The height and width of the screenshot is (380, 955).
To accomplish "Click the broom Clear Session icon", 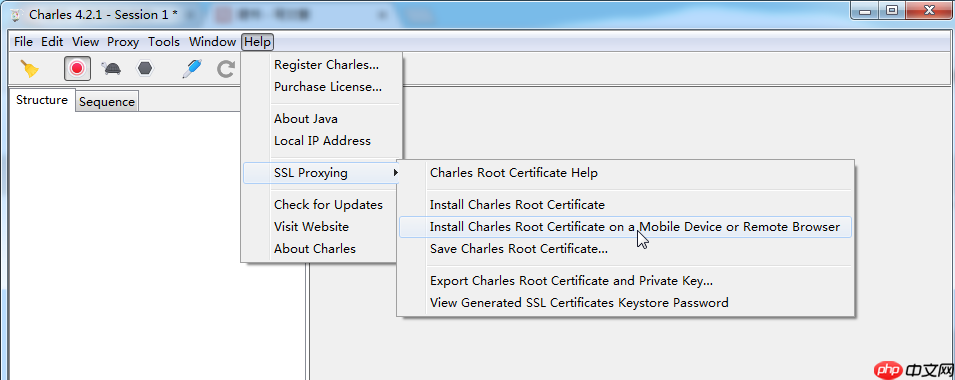I will [x=29, y=68].
